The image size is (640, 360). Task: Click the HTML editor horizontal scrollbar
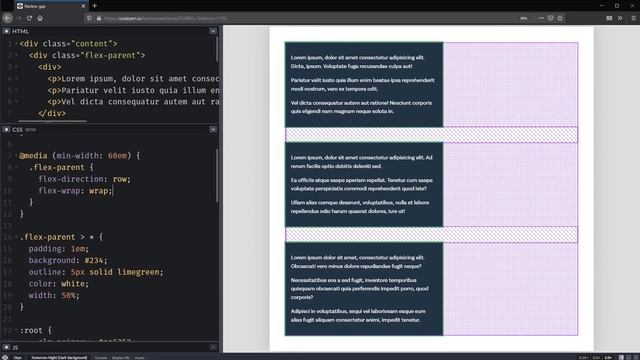(52, 121)
